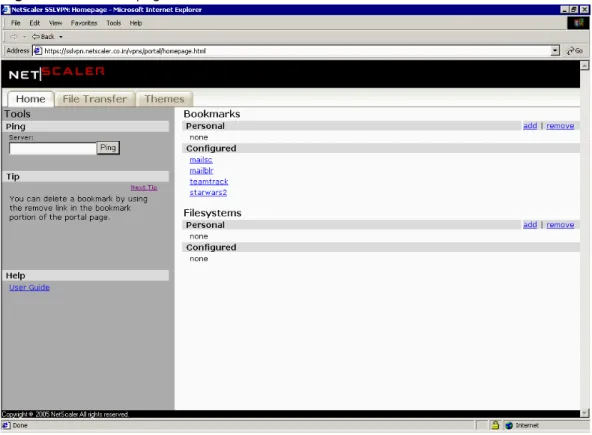
Task: Click the Forward arrow icon
Action: 14,37
